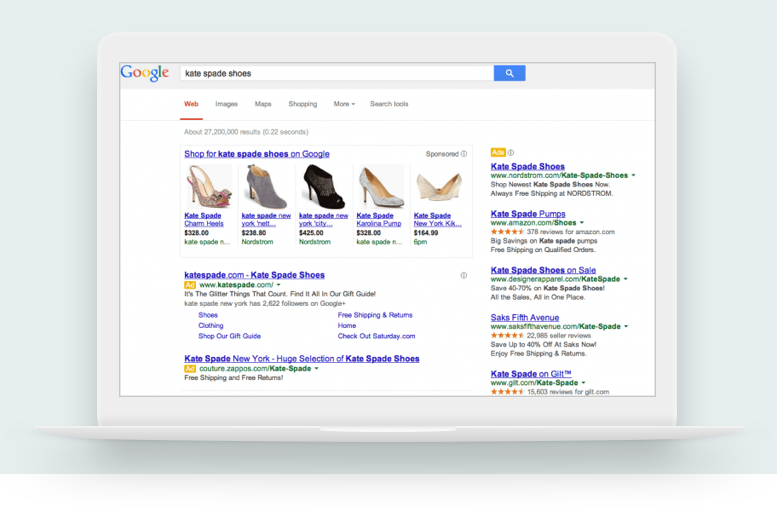777x510 pixels.
Task: Open the Kate Spade Karolina Pump link
Action: pos(379,220)
